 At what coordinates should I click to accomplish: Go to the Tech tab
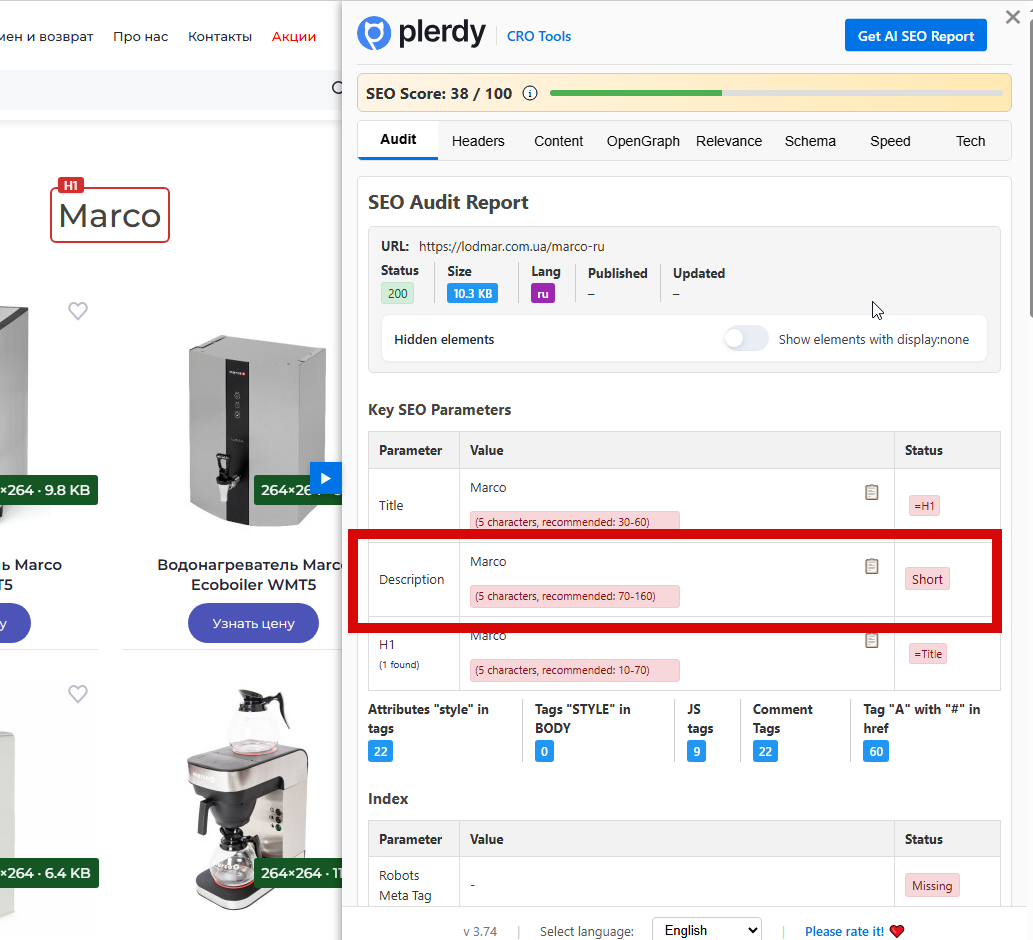coord(970,141)
